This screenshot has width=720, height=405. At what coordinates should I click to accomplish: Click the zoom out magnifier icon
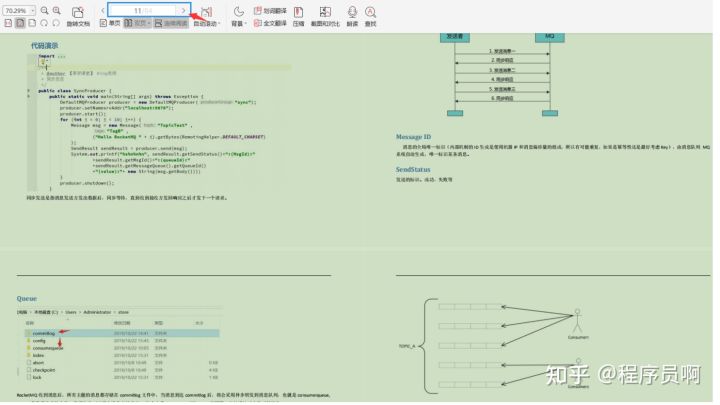pyautogui.click(x=45, y=10)
